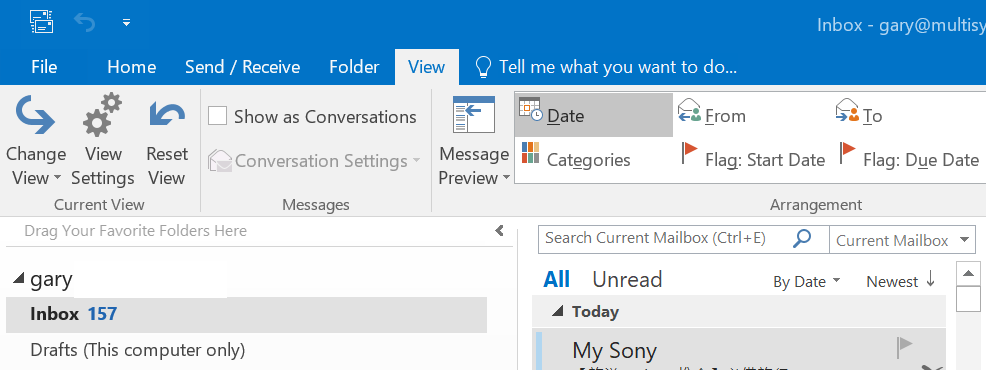
Task: Arrange by Flag: Start Date
Action: click(753, 159)
